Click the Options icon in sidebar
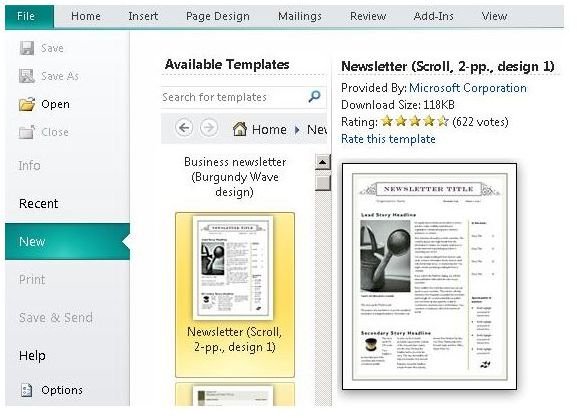The image size is (577, 418). 26,390
